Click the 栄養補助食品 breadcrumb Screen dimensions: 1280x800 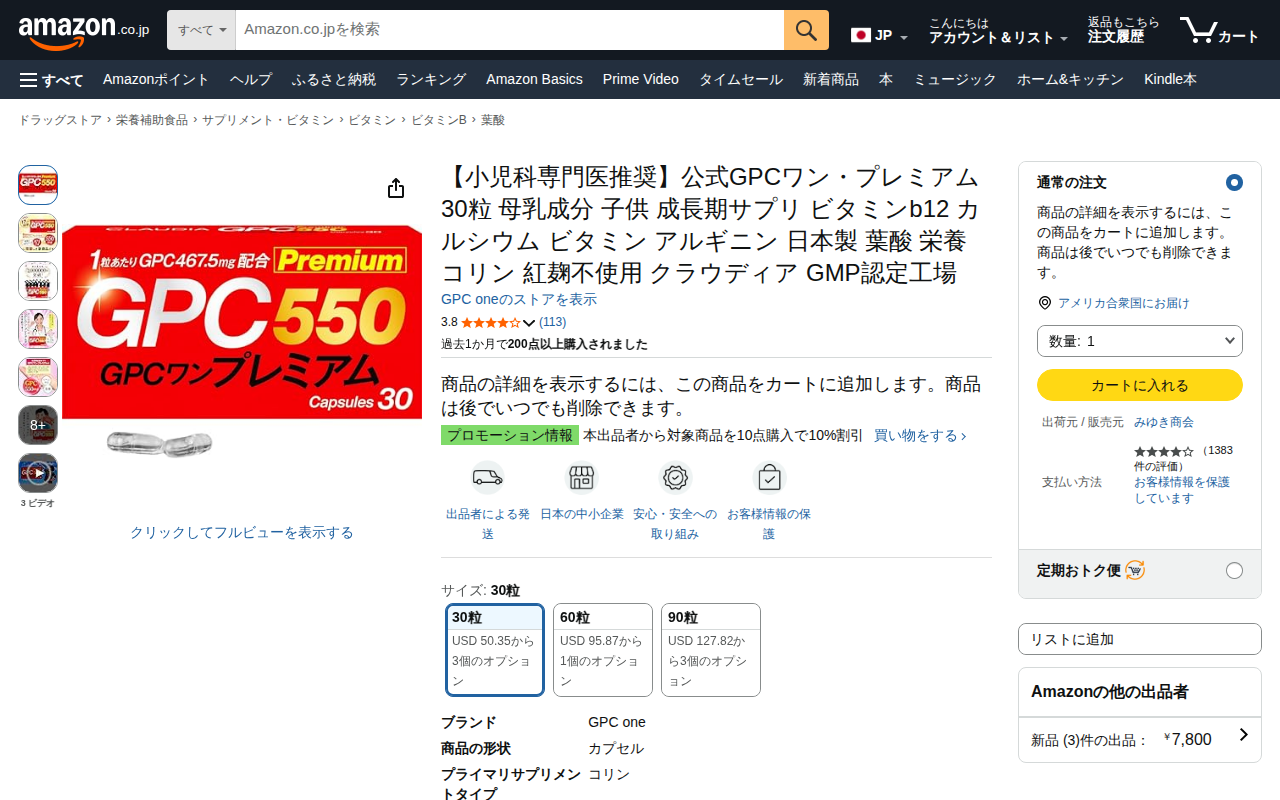coord(152,120)
